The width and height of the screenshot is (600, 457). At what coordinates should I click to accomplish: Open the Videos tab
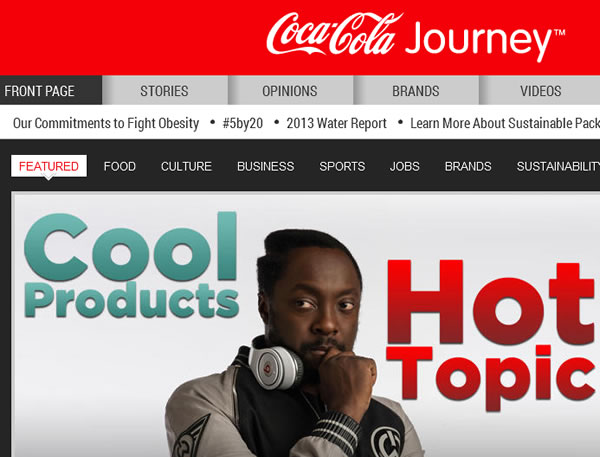coord(540,90)
